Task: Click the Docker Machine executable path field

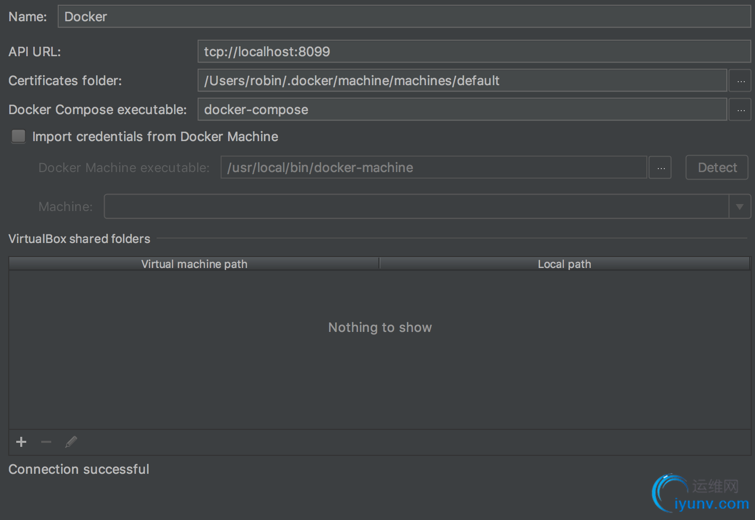Action: coord(433,168)
